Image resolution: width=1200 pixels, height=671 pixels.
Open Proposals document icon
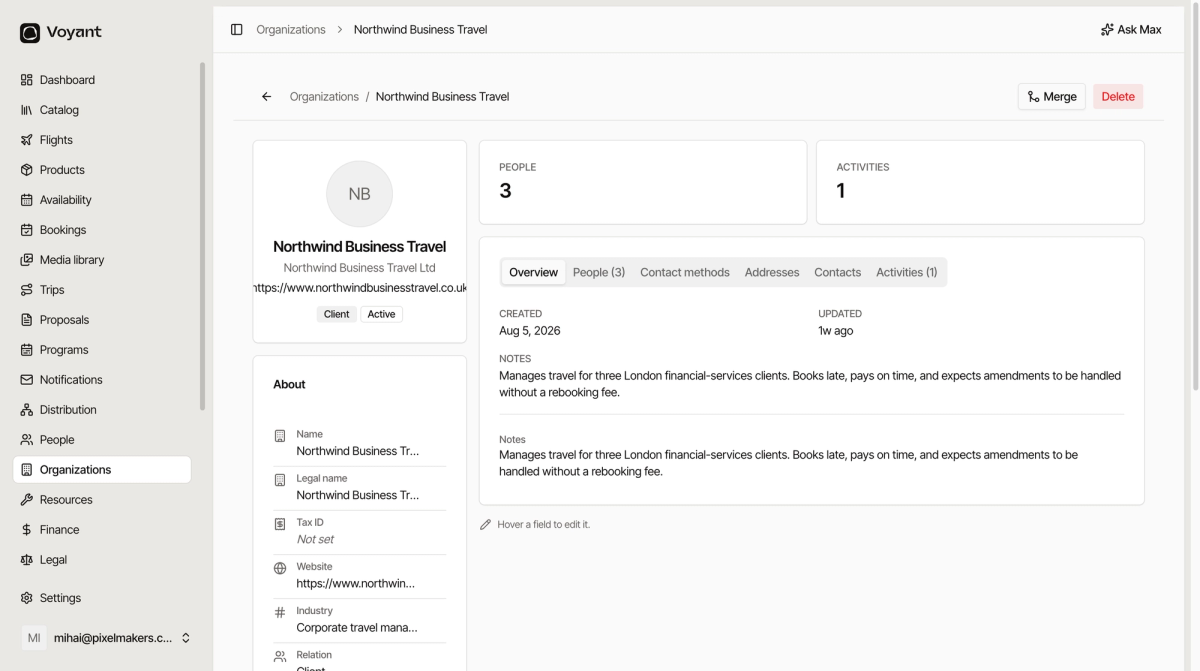[27, 320]
